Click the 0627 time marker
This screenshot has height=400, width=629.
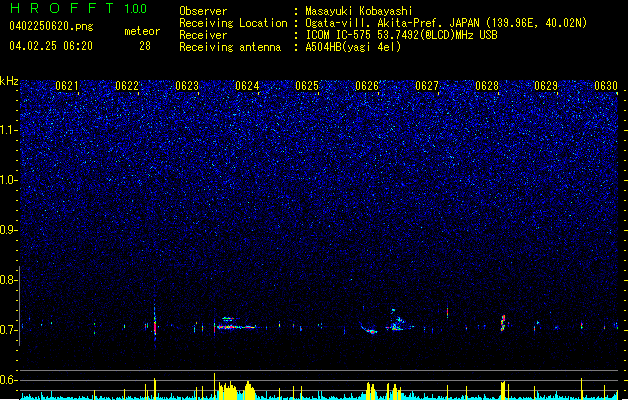point(427,86)
